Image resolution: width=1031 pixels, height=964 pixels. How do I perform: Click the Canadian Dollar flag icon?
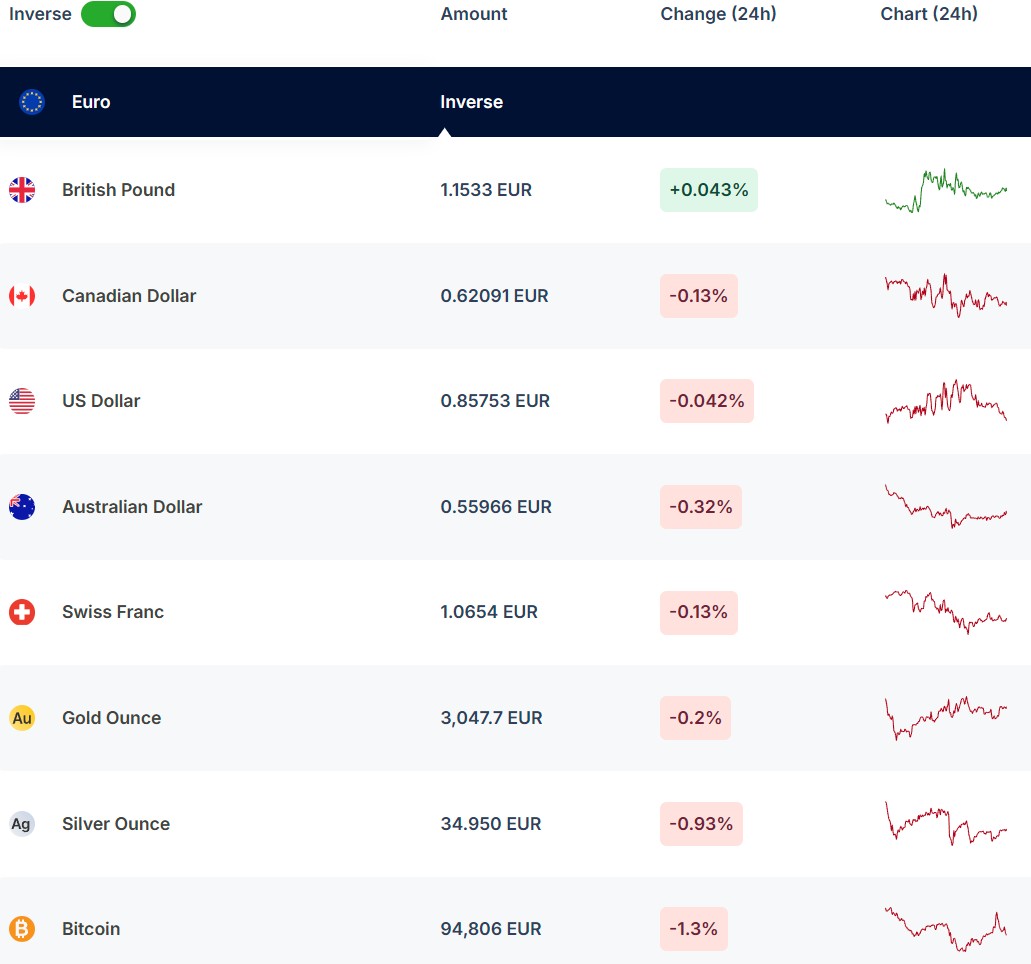point(22,296)
